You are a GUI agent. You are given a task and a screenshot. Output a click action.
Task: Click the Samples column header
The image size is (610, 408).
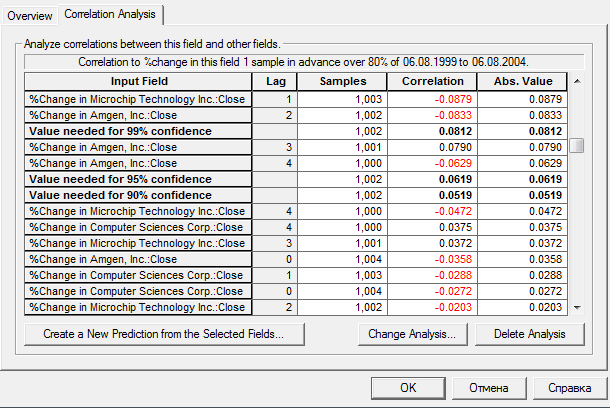[343, 81]
